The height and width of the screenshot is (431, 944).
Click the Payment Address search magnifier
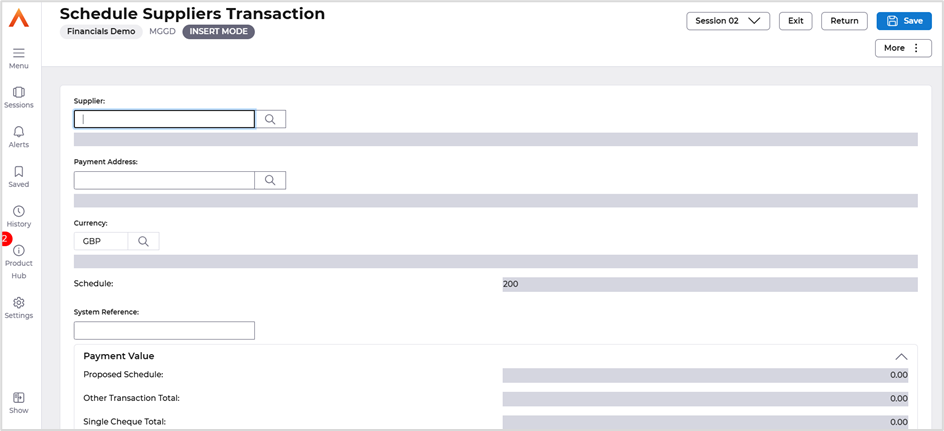pyautogui.click(x=270, y=180)
